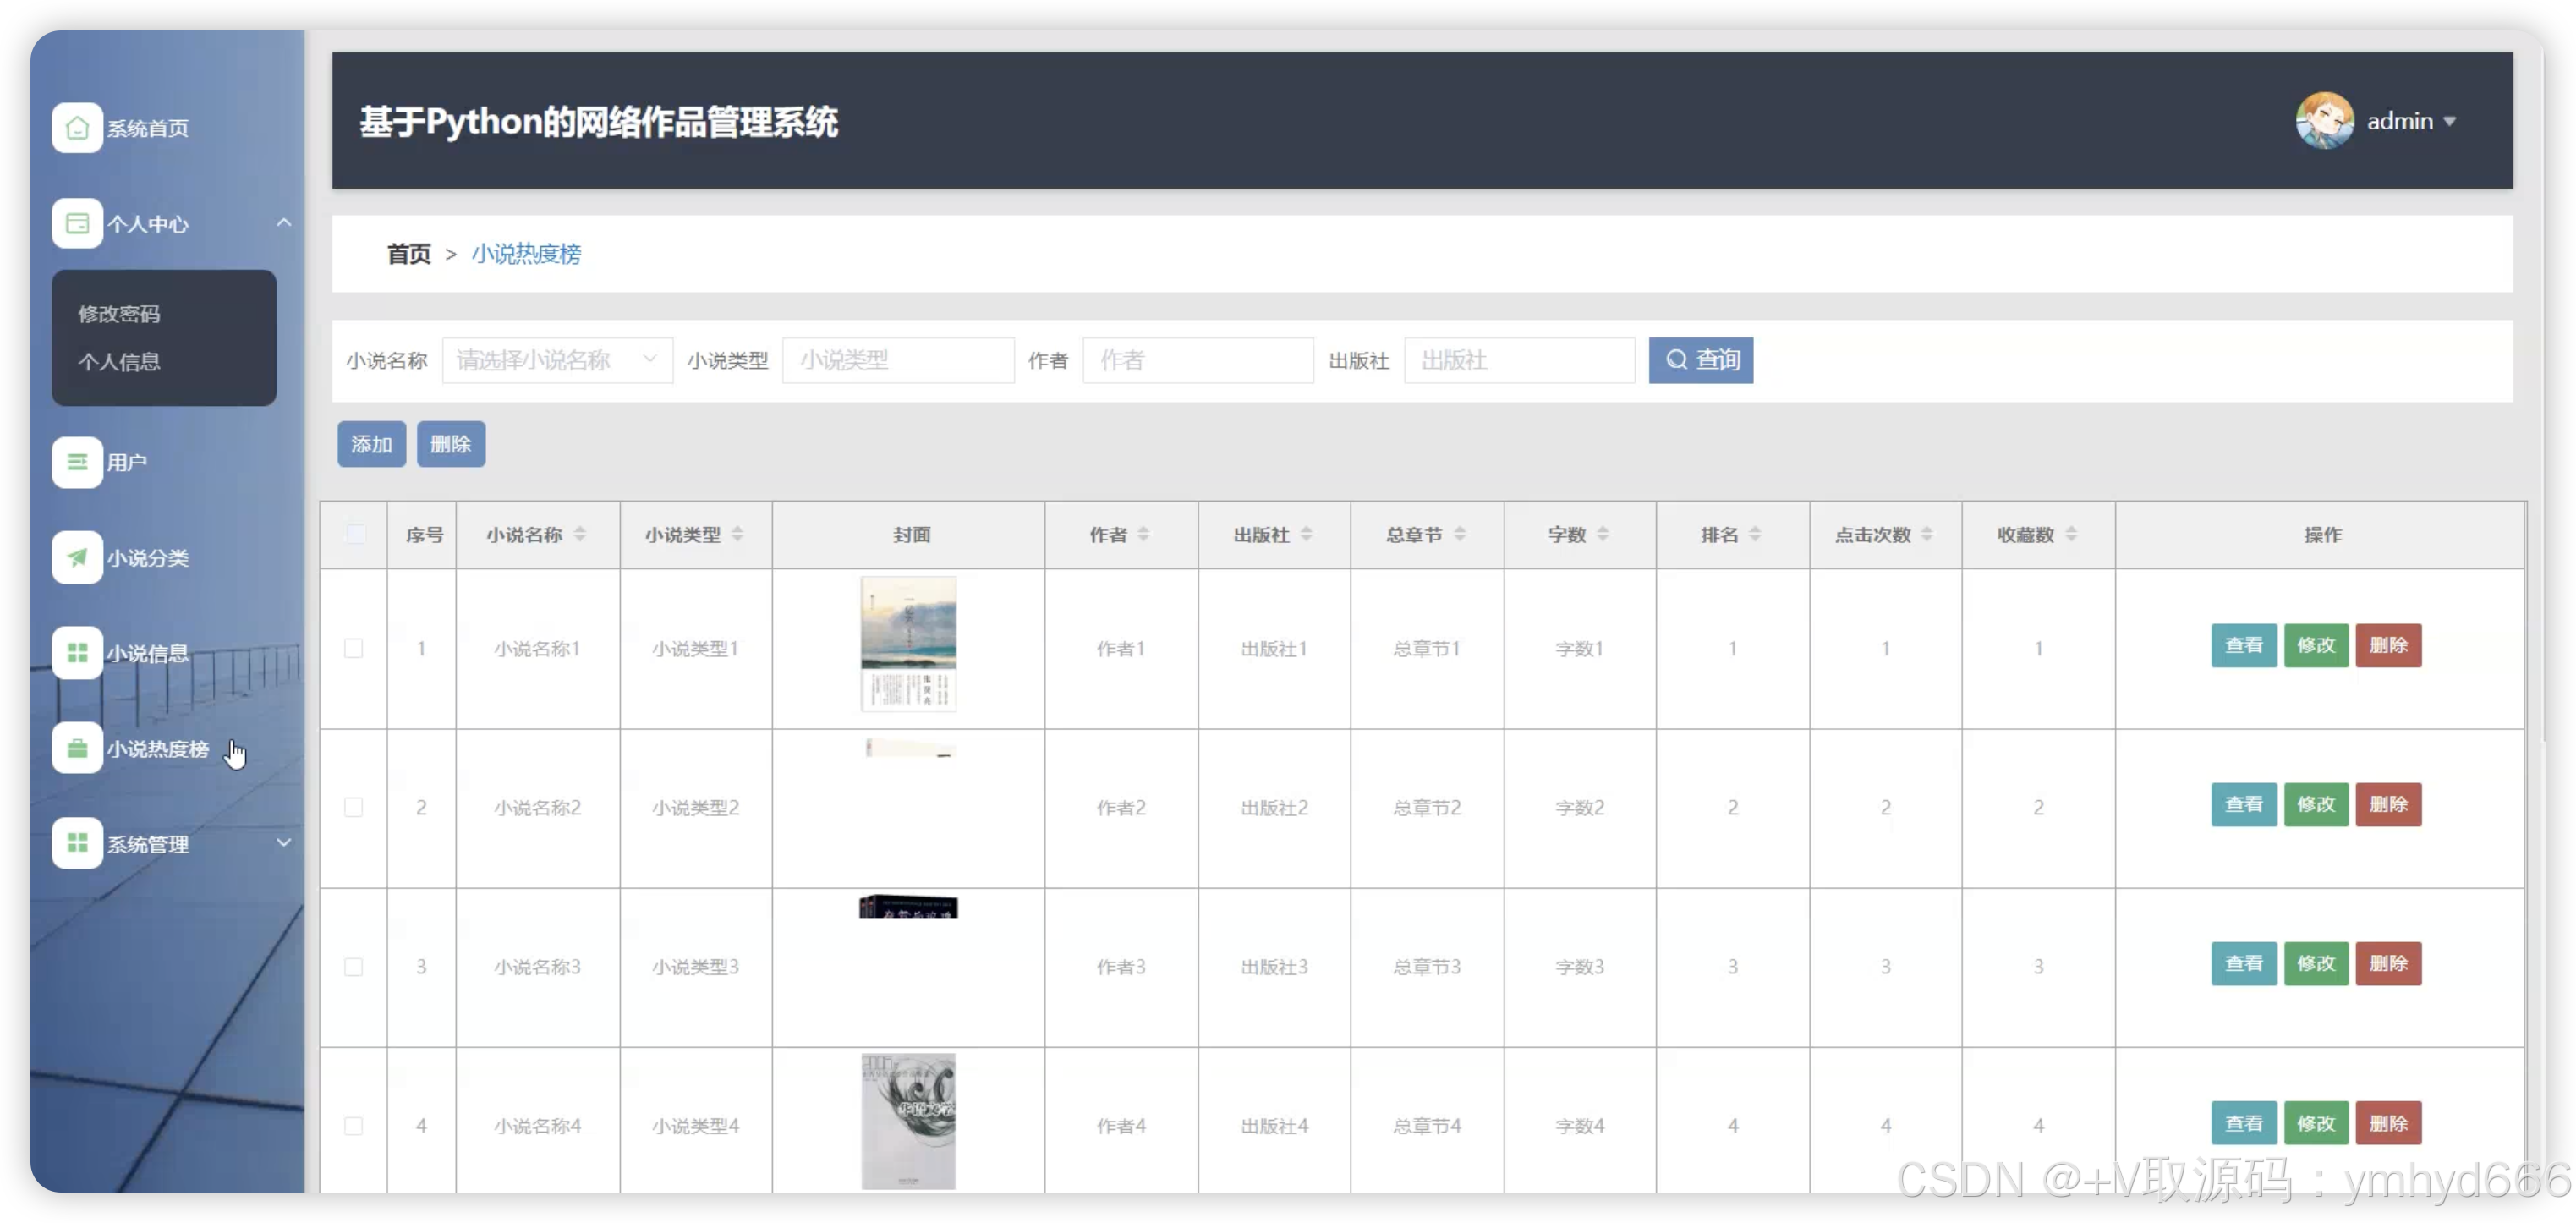
Task: Check the checkbox for row 小说名称3
Action: pyautogui.click(x=354, y=967)
